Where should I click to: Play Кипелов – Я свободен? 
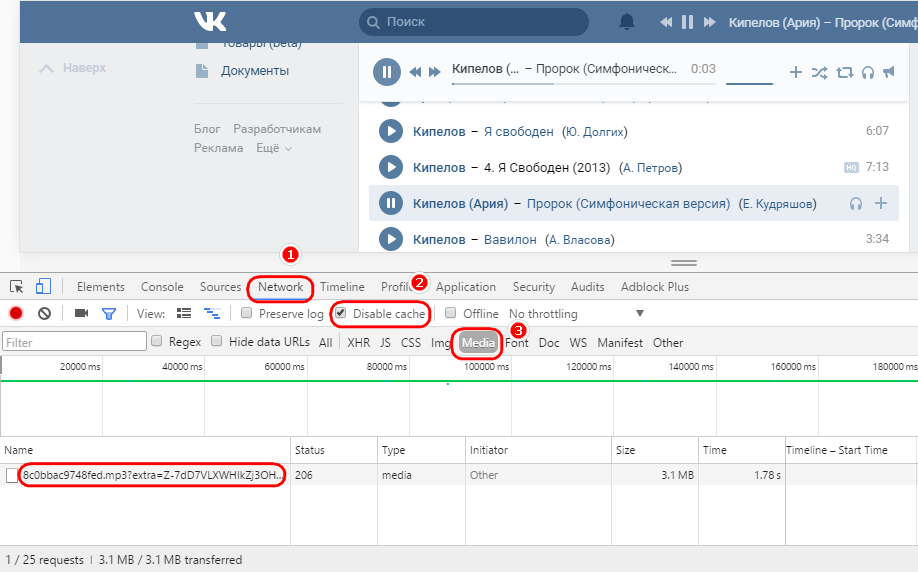pyautogui.click(x=391, y=131)
